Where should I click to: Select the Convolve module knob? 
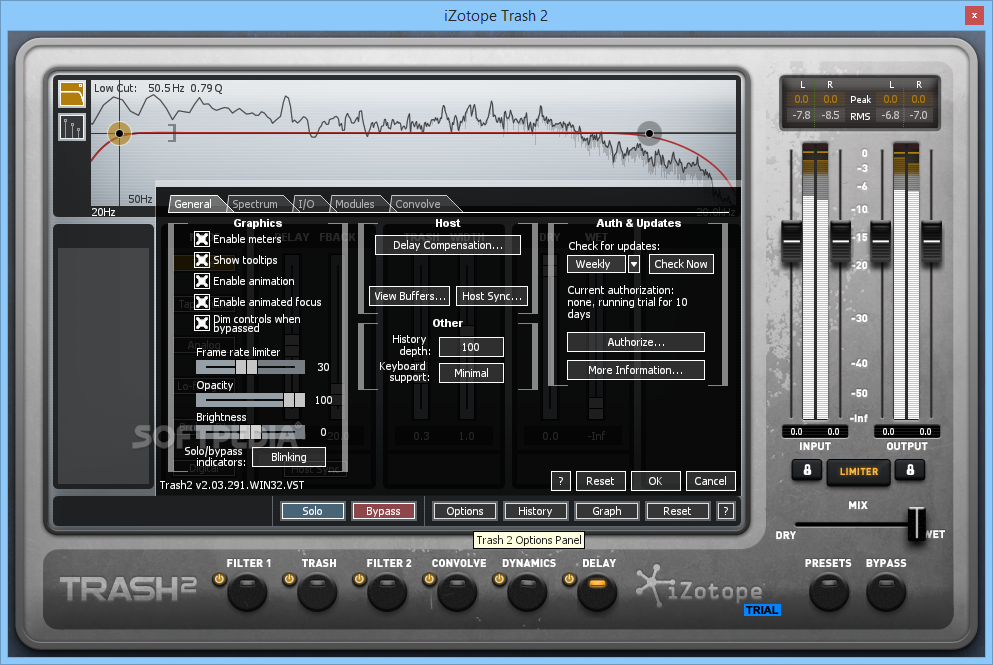(457, 593)
